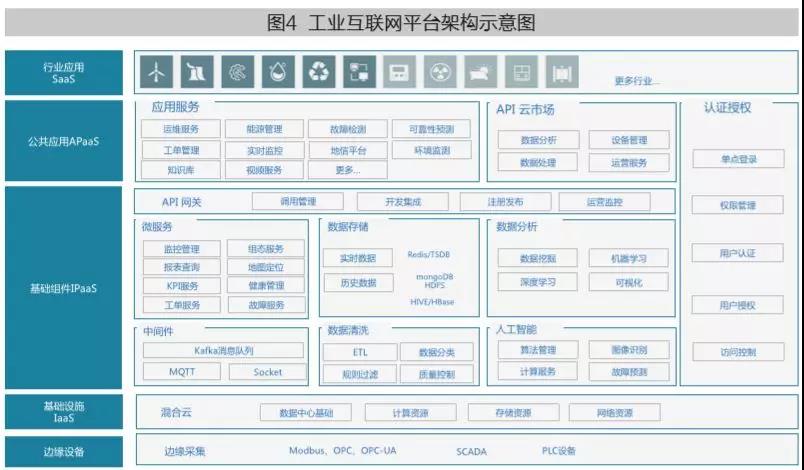Click 数据处理 in API 云市场
The height and width of the screenshot is (470, 804).
538,162
